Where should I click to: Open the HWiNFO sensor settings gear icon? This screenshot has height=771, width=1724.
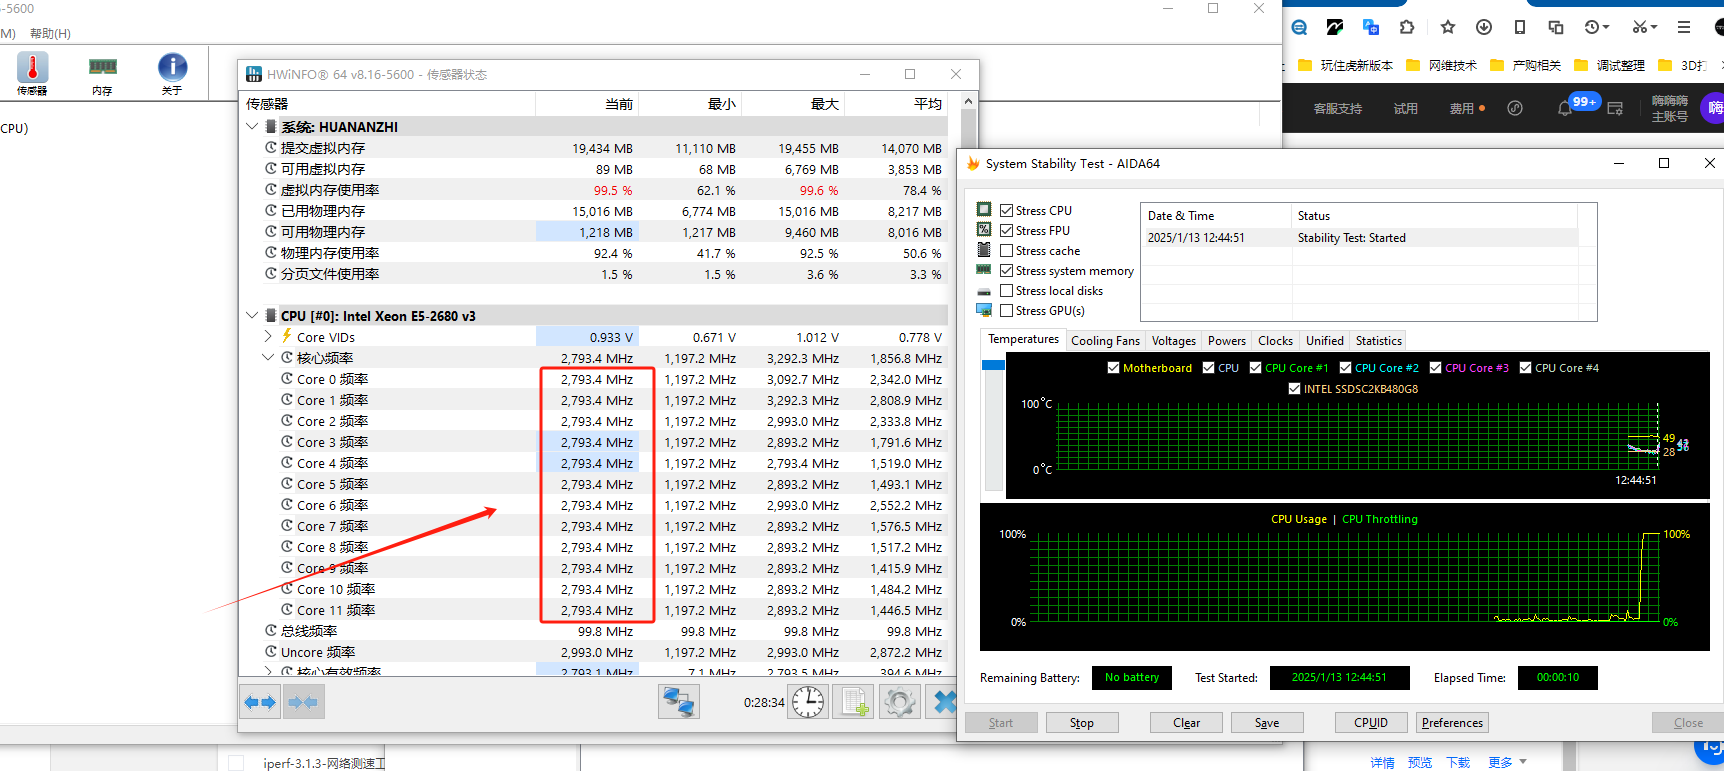tap(899, 702)
